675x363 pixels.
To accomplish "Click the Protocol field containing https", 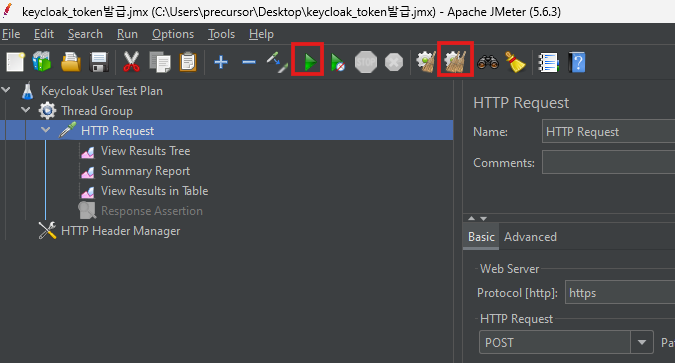I will [x=620, y=292].
